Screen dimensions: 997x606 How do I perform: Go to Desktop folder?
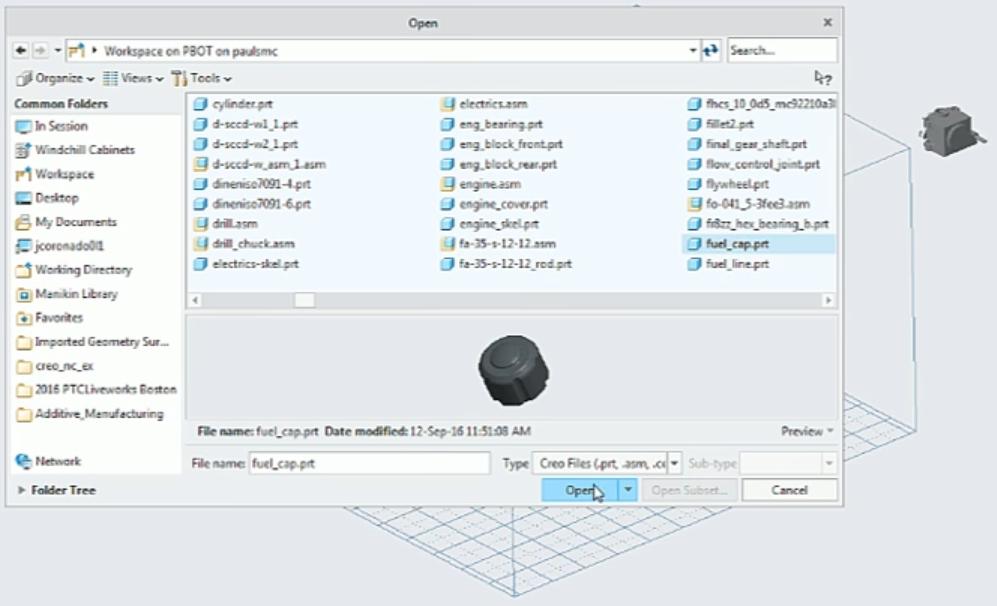[x=48, y=198]
